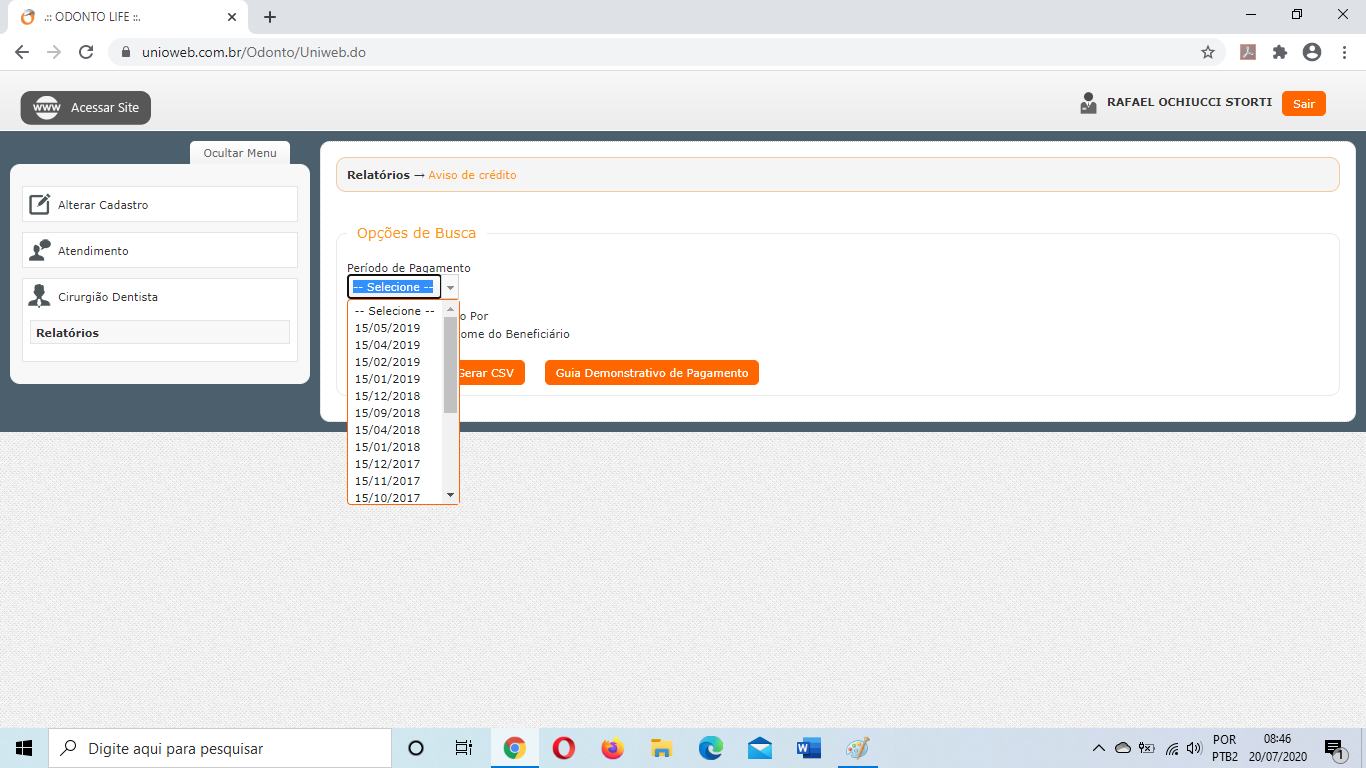The width and height of the screenshot is (1366, 768).
Task: Click the Alterar Cadastro edit icon
Action: (x=40, y=204)
